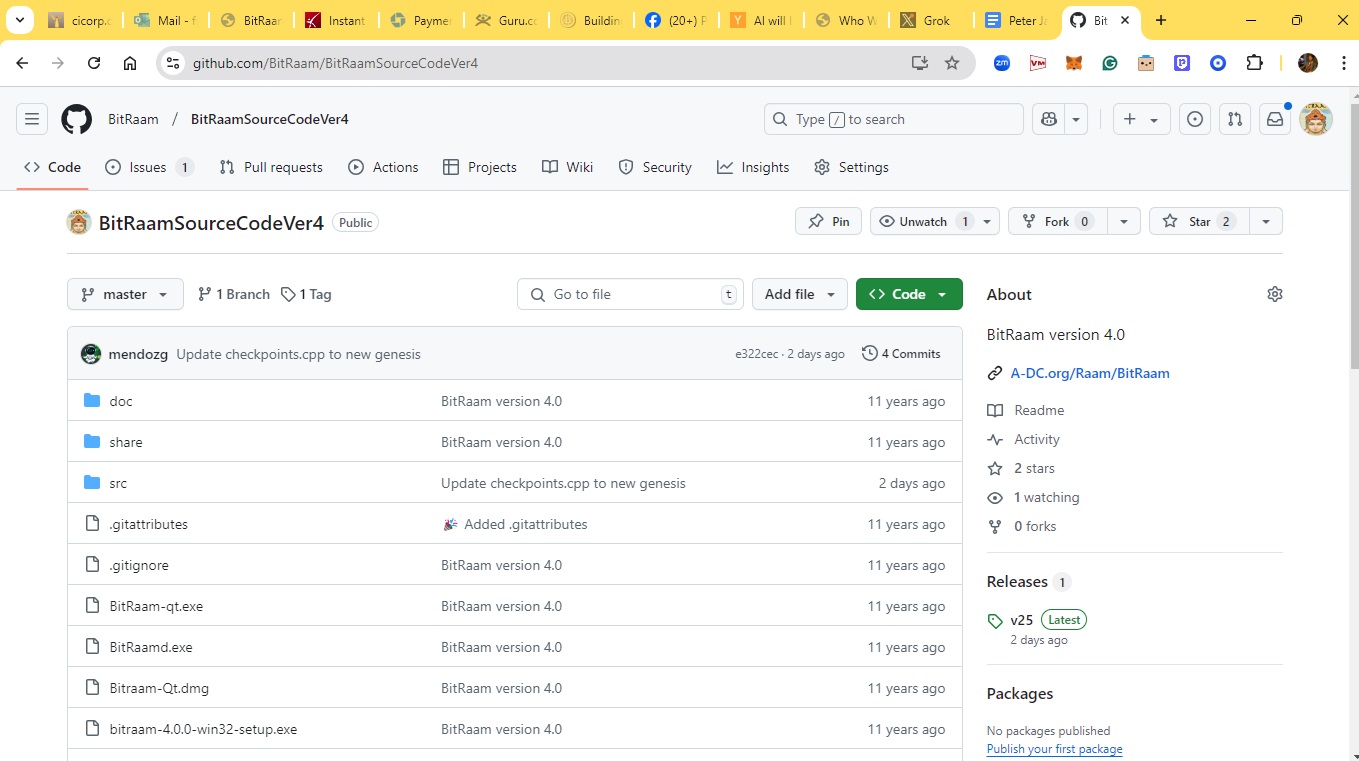This screenshot has height=761, width=1359.
Task: Open the Issues inbox icon in header
Action: tap(1194, 119)
